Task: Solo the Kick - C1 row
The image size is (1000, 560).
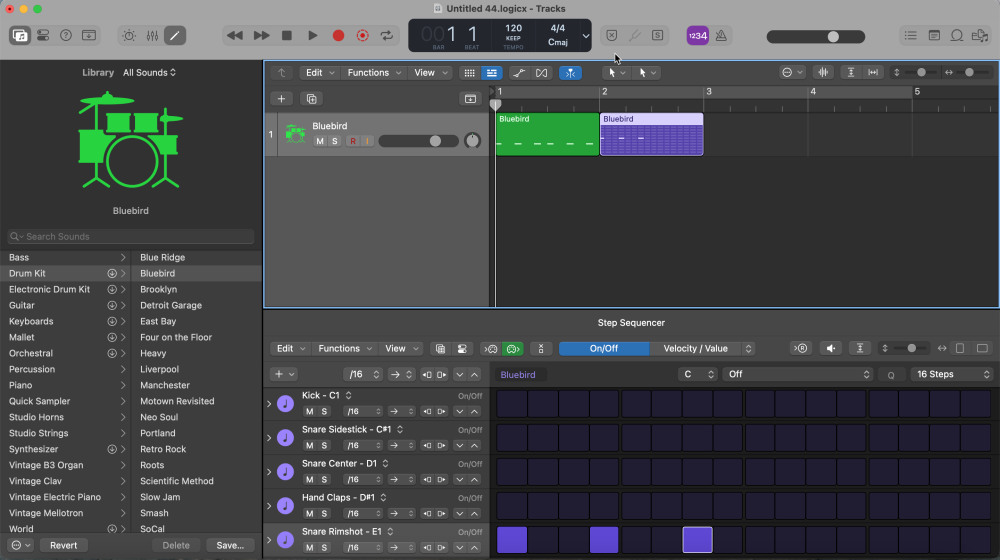Action: point(324,411)
